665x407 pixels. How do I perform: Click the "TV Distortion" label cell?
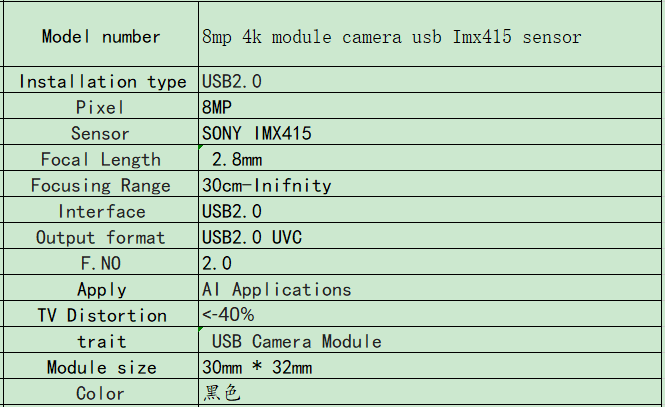(x=101, y=315)
